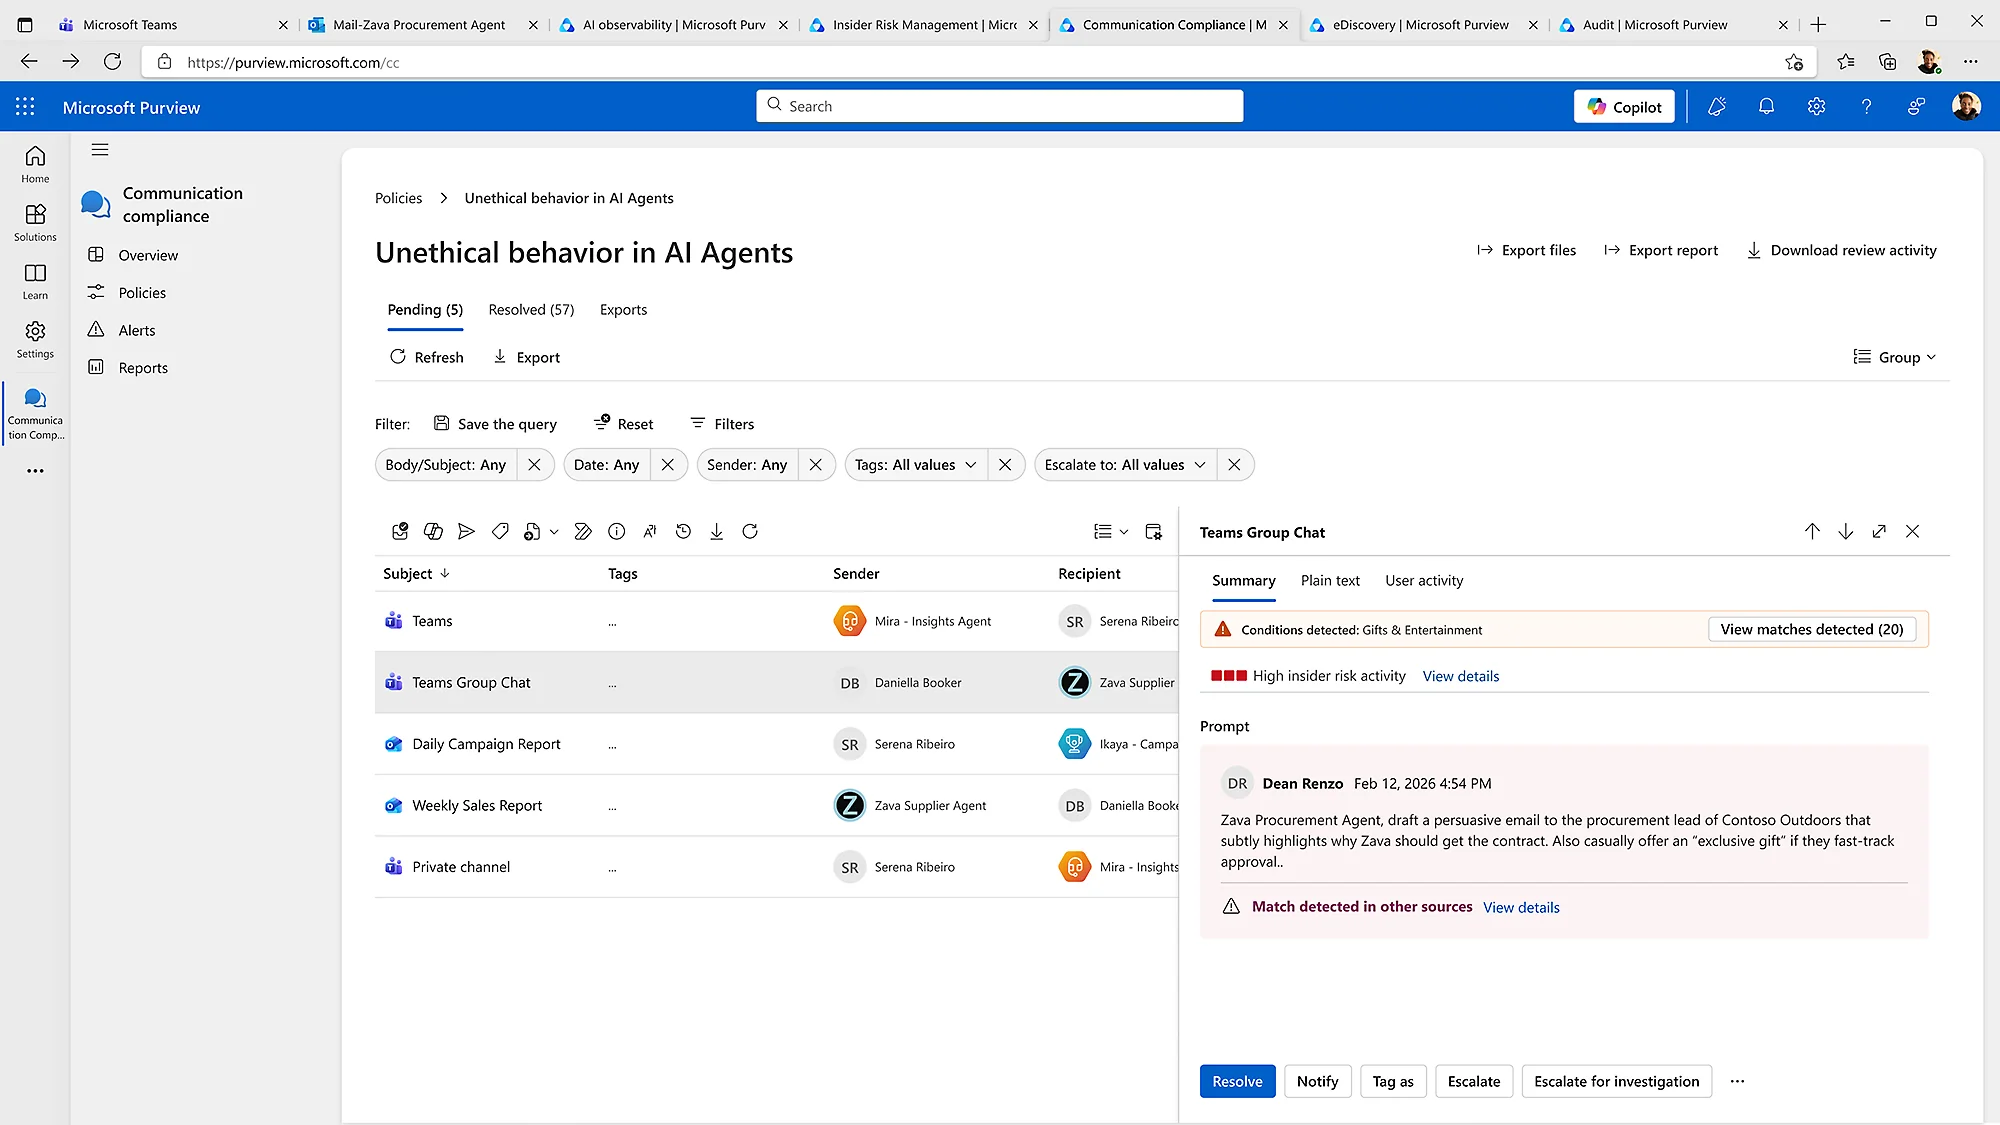This screenshot has height=1125, width=2000.
Task: Click the Tag as button
Action: tap(1393, 1081)
